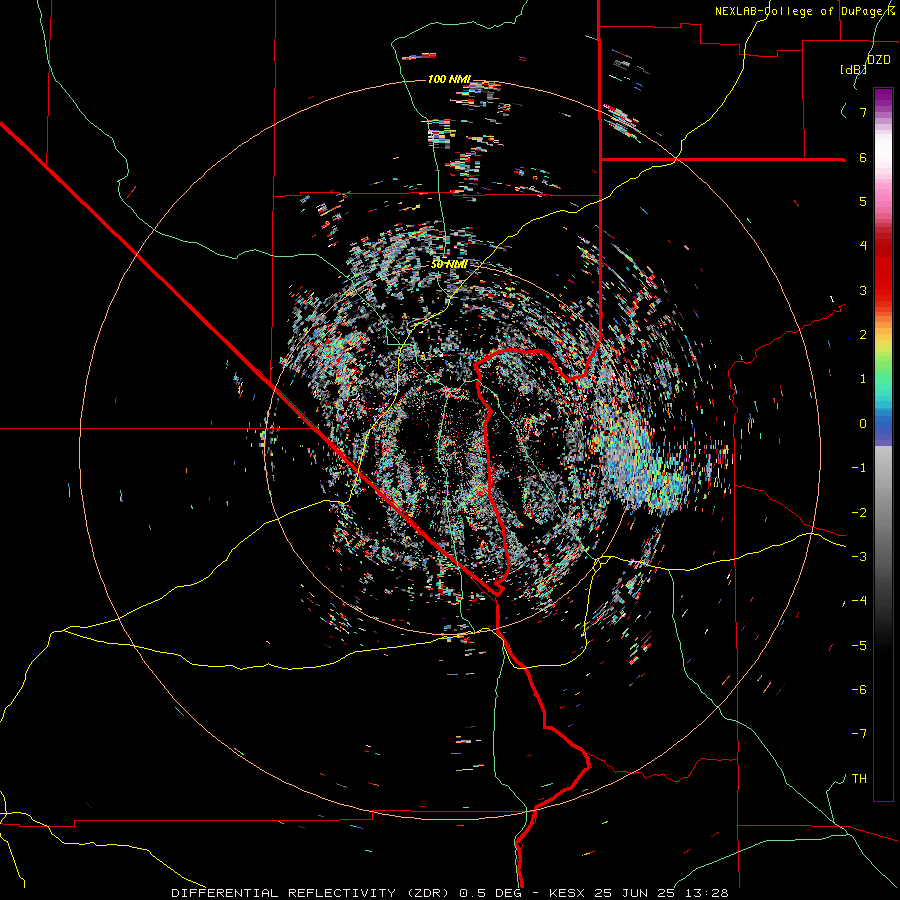Click the -4 value on color scale
The width and height of the screenshot is (900, 900).
click(x=859, y=601)
